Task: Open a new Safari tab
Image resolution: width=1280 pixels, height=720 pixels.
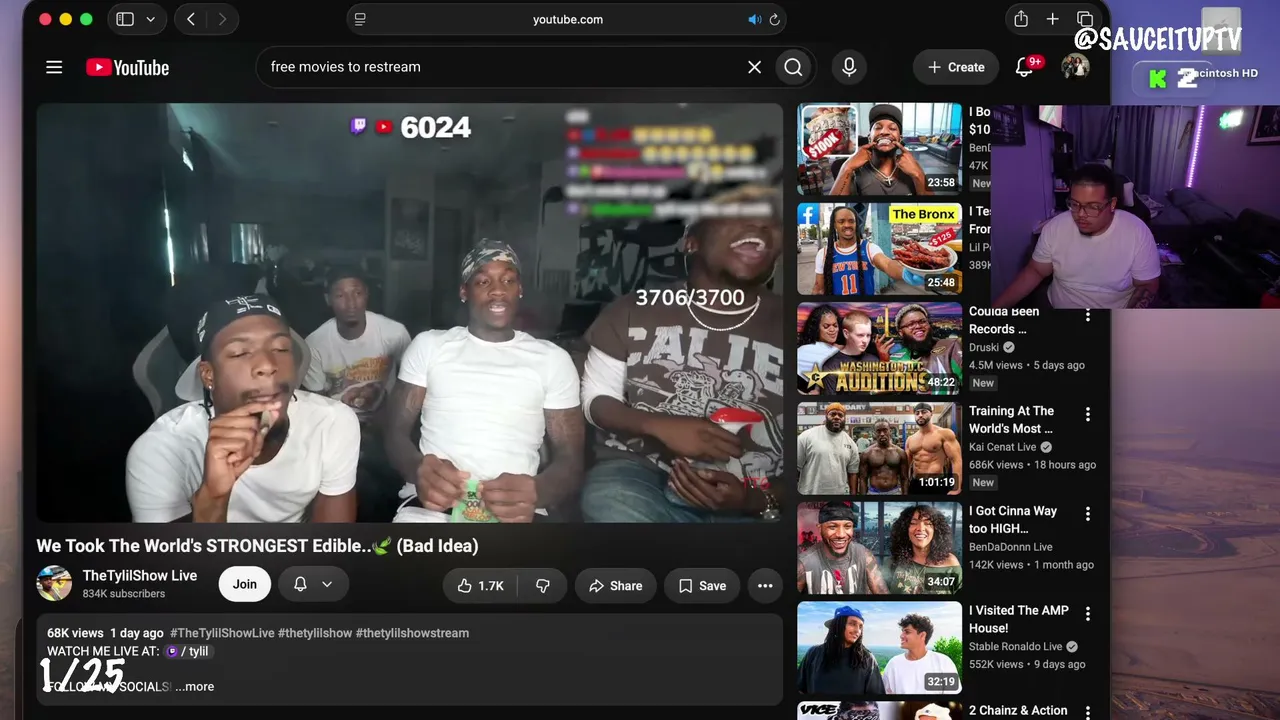Action: click(x=1052, y=19)
